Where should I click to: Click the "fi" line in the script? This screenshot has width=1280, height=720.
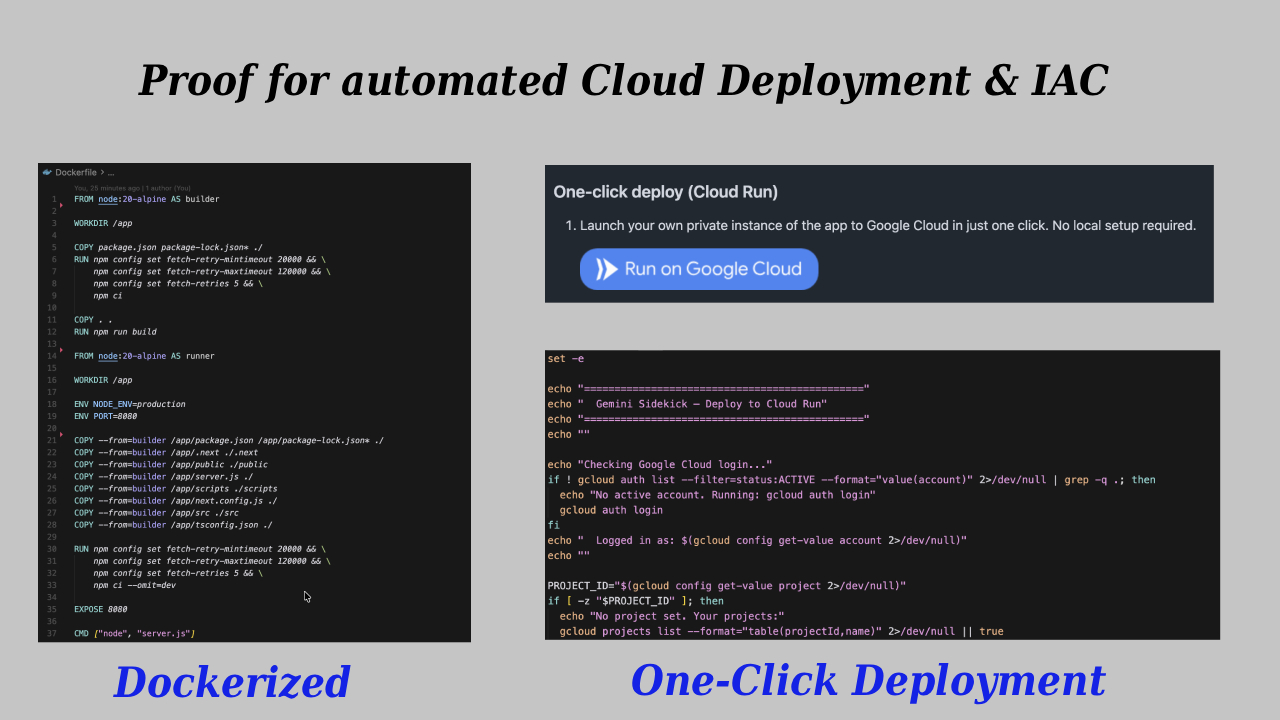click(x=553, y=525)
